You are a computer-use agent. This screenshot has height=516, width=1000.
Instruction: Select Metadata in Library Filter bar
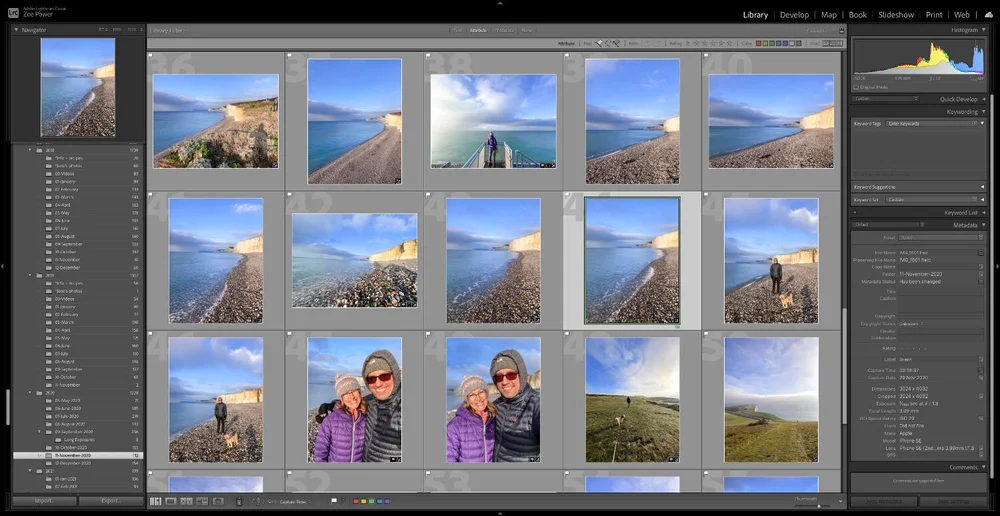[503, 30]
